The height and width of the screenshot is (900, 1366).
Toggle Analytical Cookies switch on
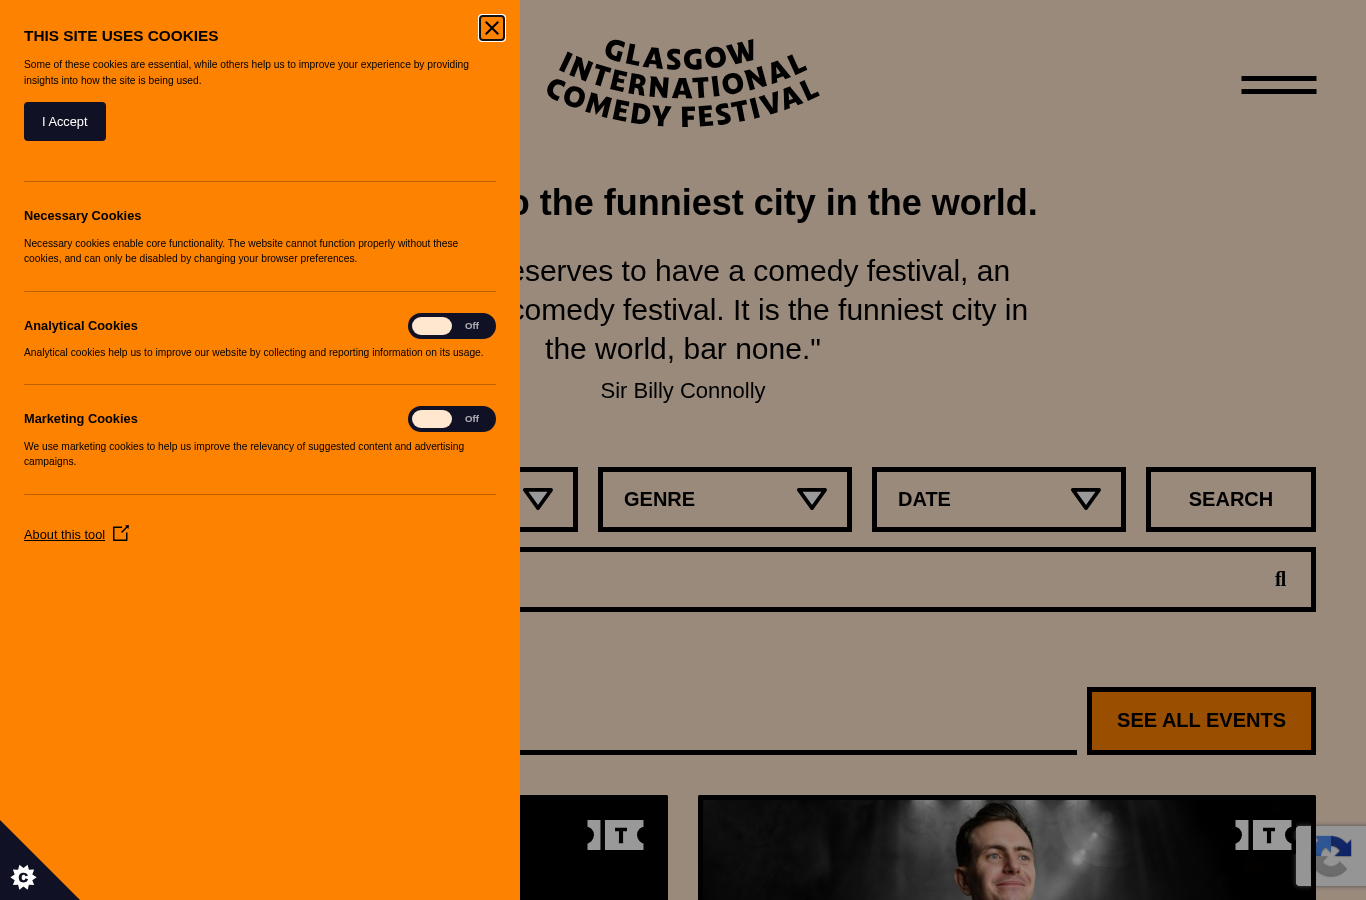[x=452, y=326]
